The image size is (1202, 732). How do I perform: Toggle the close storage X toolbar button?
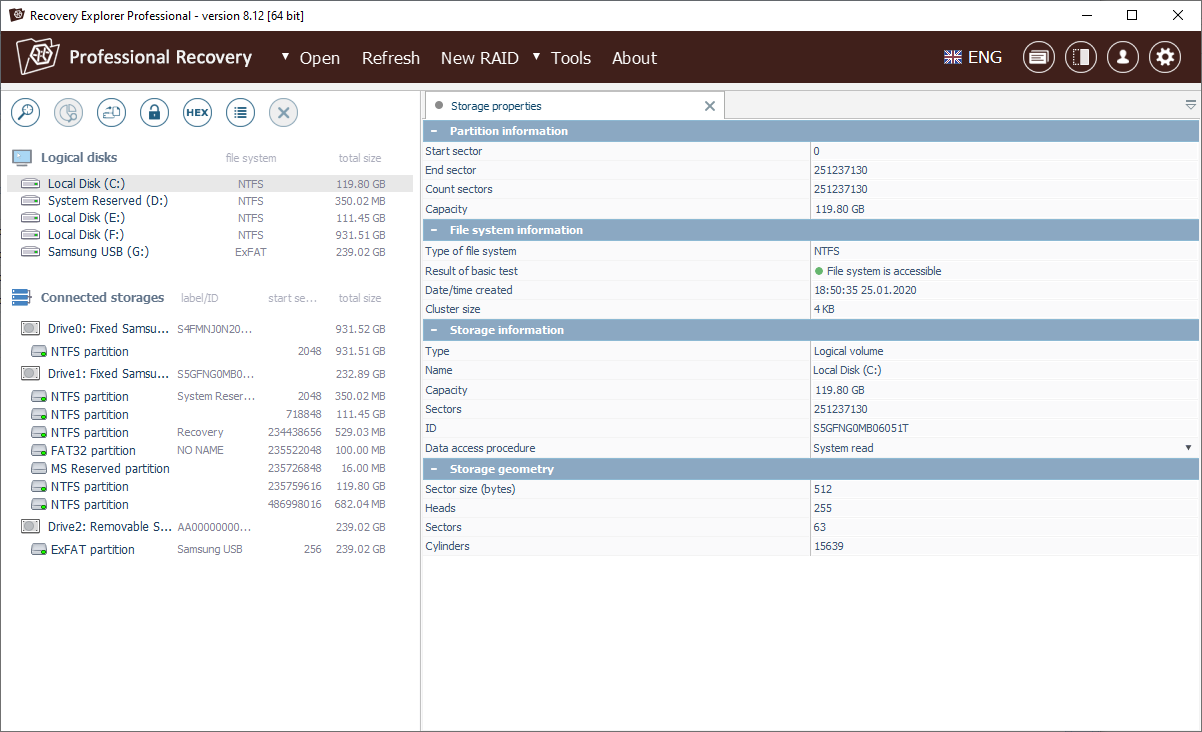pos(283,112)
